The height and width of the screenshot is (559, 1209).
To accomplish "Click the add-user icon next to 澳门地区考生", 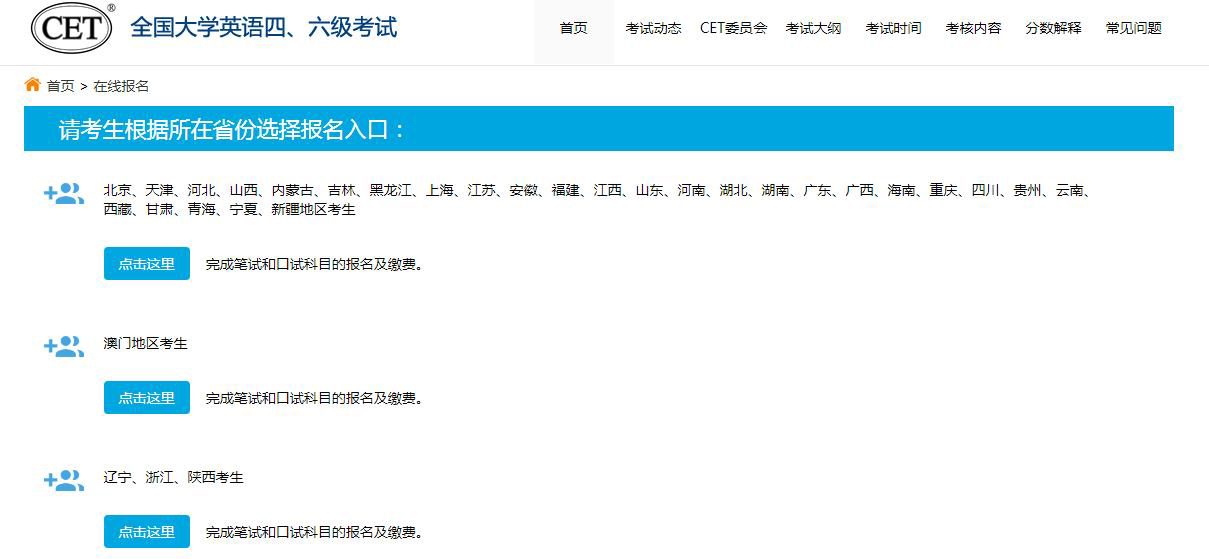I will [x=64, y=347].
